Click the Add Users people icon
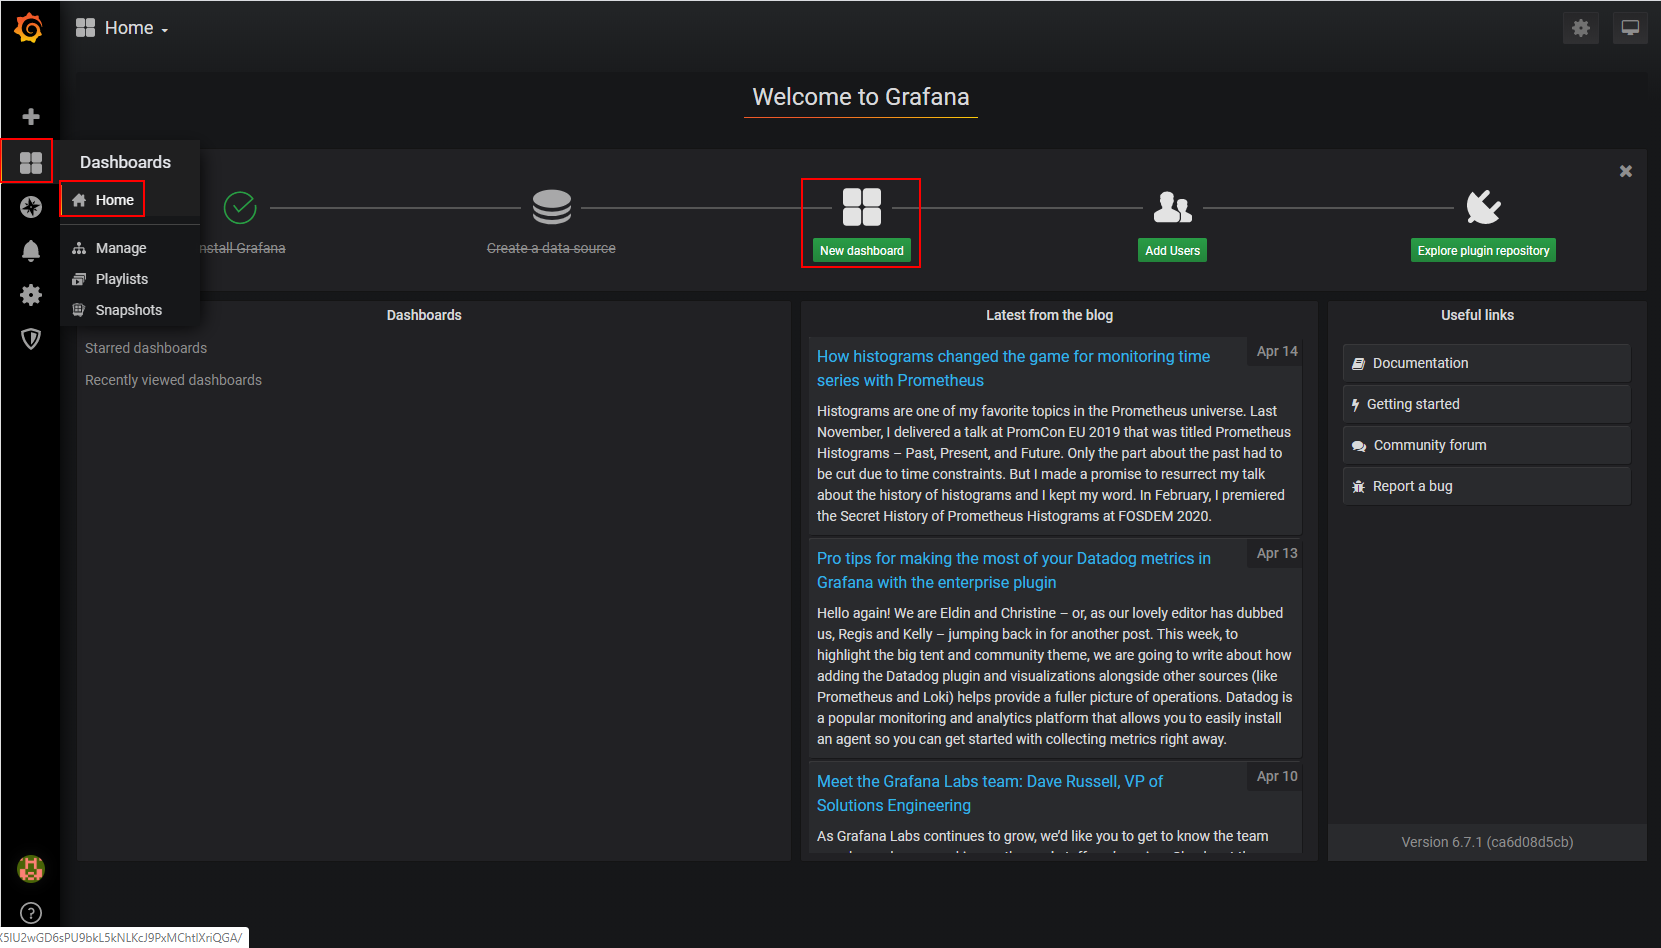 pos(1172,207)
